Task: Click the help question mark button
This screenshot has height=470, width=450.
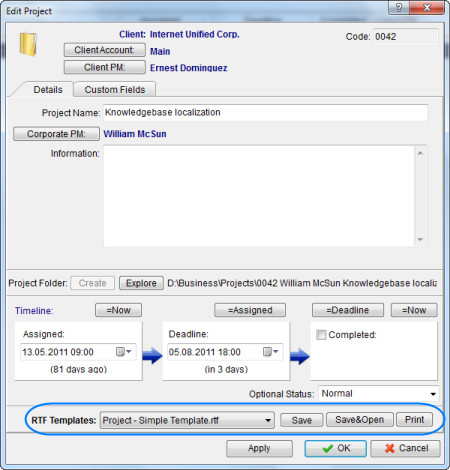Action: tap(399, 7)
